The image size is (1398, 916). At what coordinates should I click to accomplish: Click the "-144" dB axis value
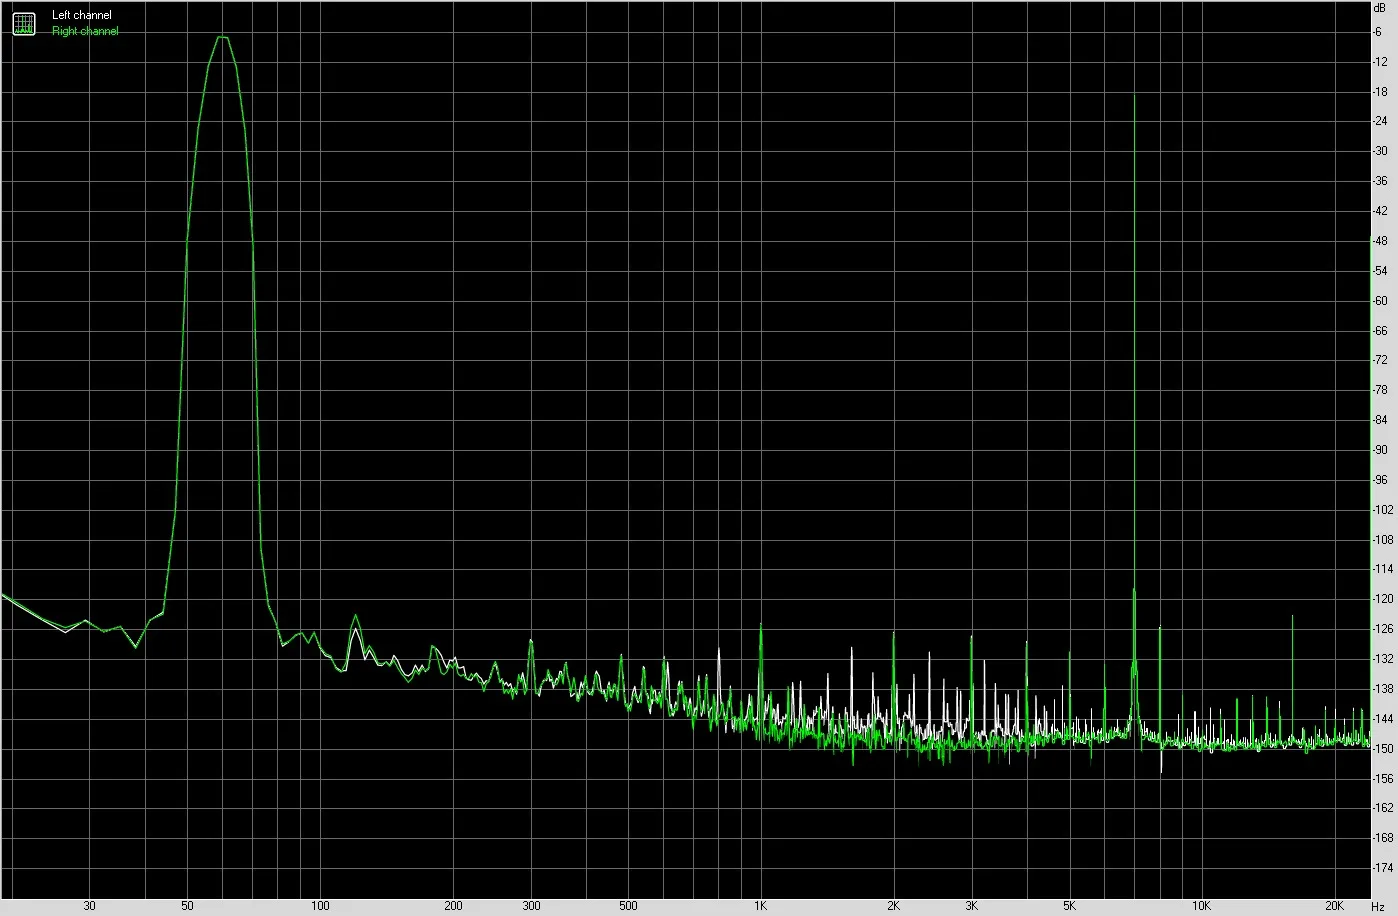point(1383,719)
